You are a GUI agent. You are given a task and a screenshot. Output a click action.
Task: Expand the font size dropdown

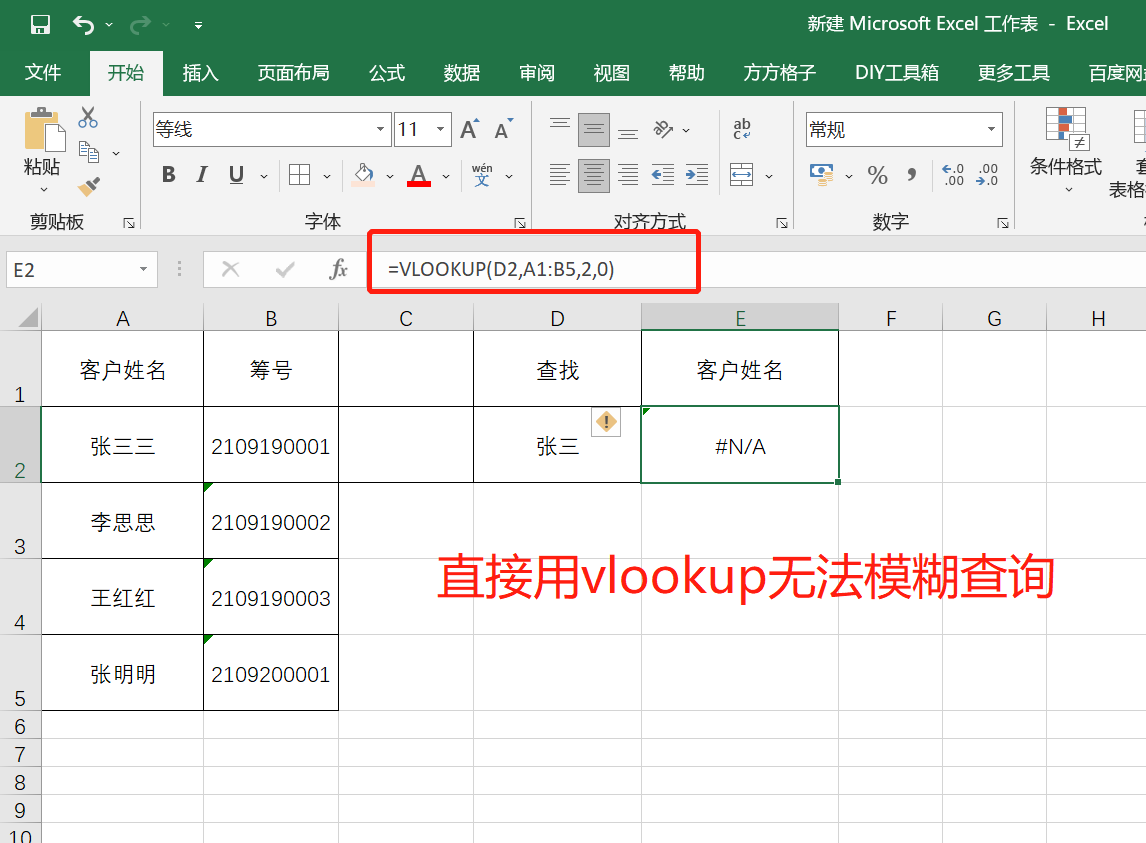click(x=440, y=130)
